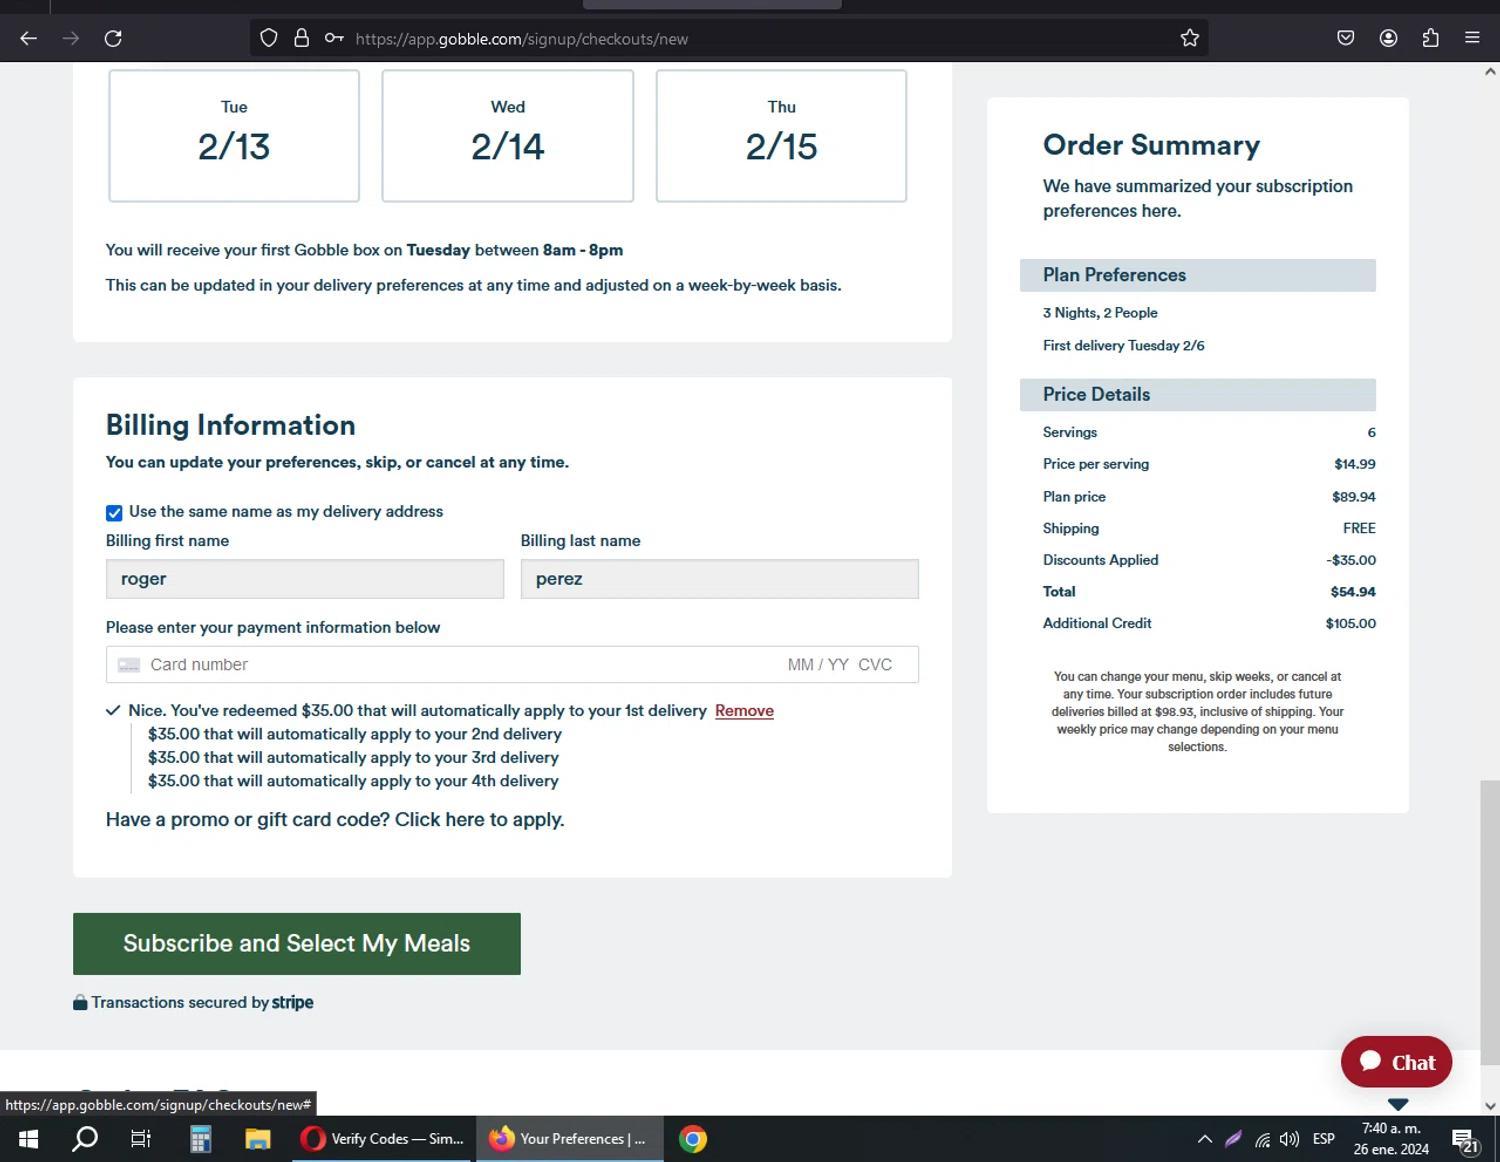Click the stripe logo text
The width and height of the screenshot is (1500, 1162).
292,1002
